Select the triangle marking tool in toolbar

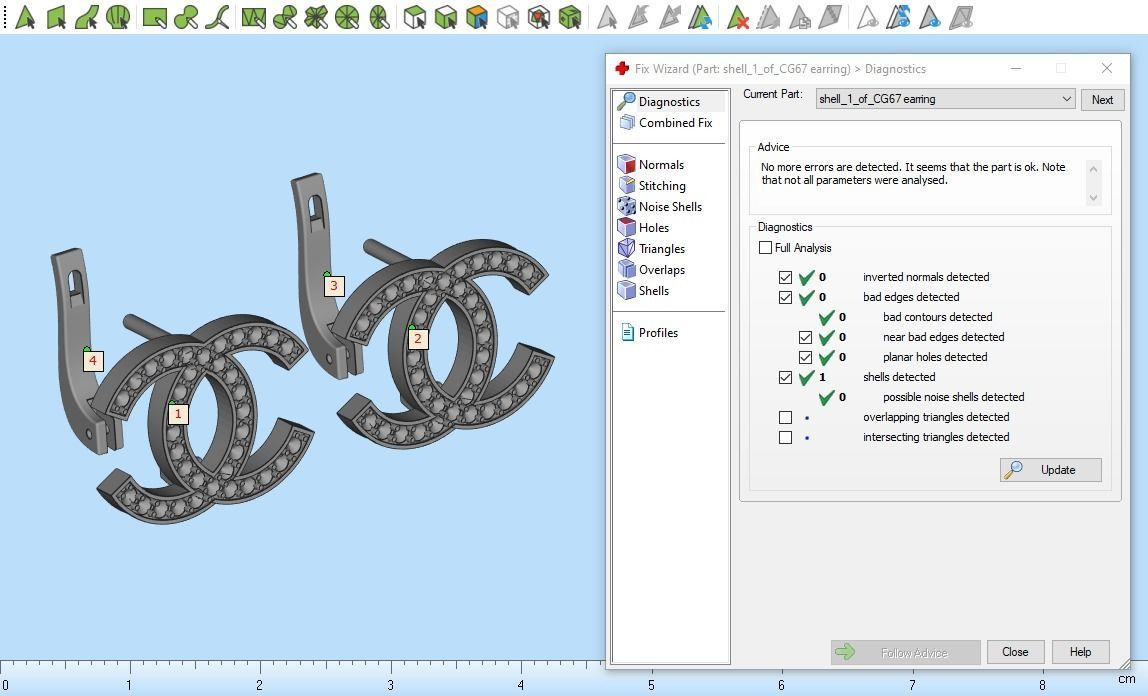coord(25,17)
